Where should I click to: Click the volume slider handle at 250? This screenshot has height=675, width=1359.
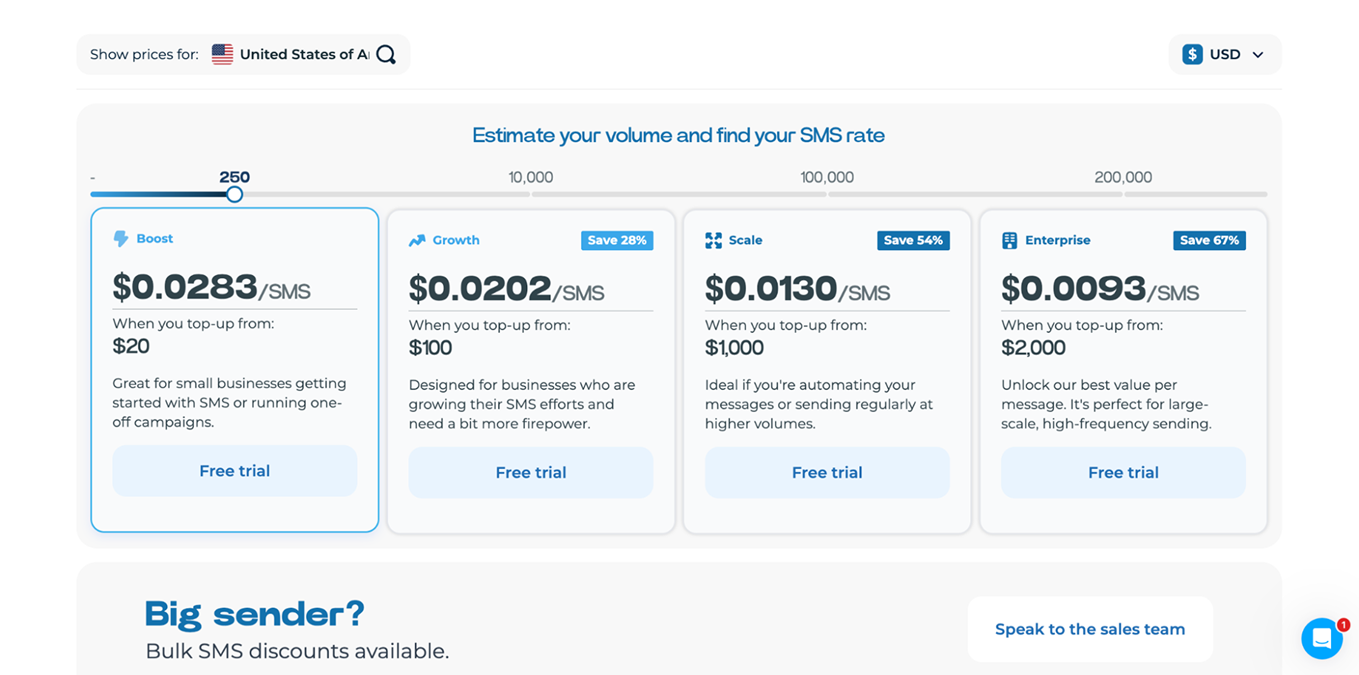(234, 194)
